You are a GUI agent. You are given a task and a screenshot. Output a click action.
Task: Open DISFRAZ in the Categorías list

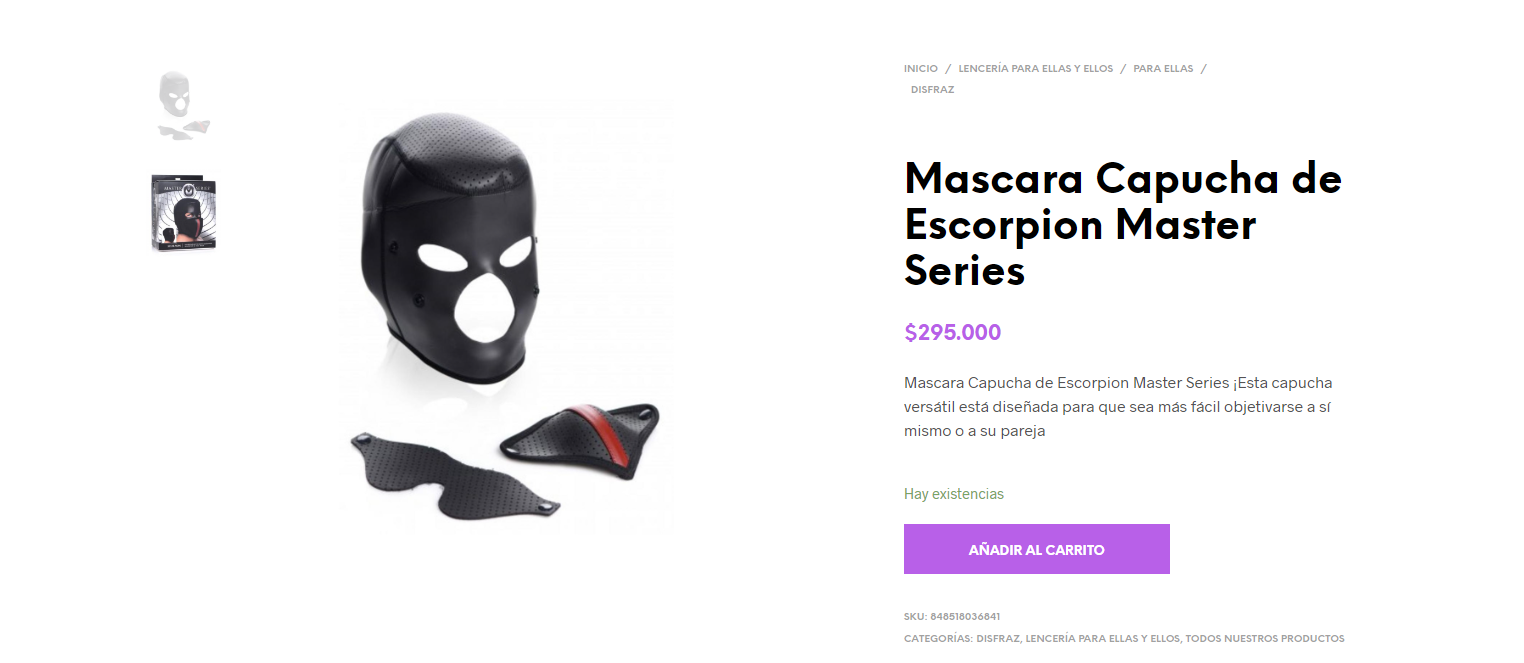[998, 638]
